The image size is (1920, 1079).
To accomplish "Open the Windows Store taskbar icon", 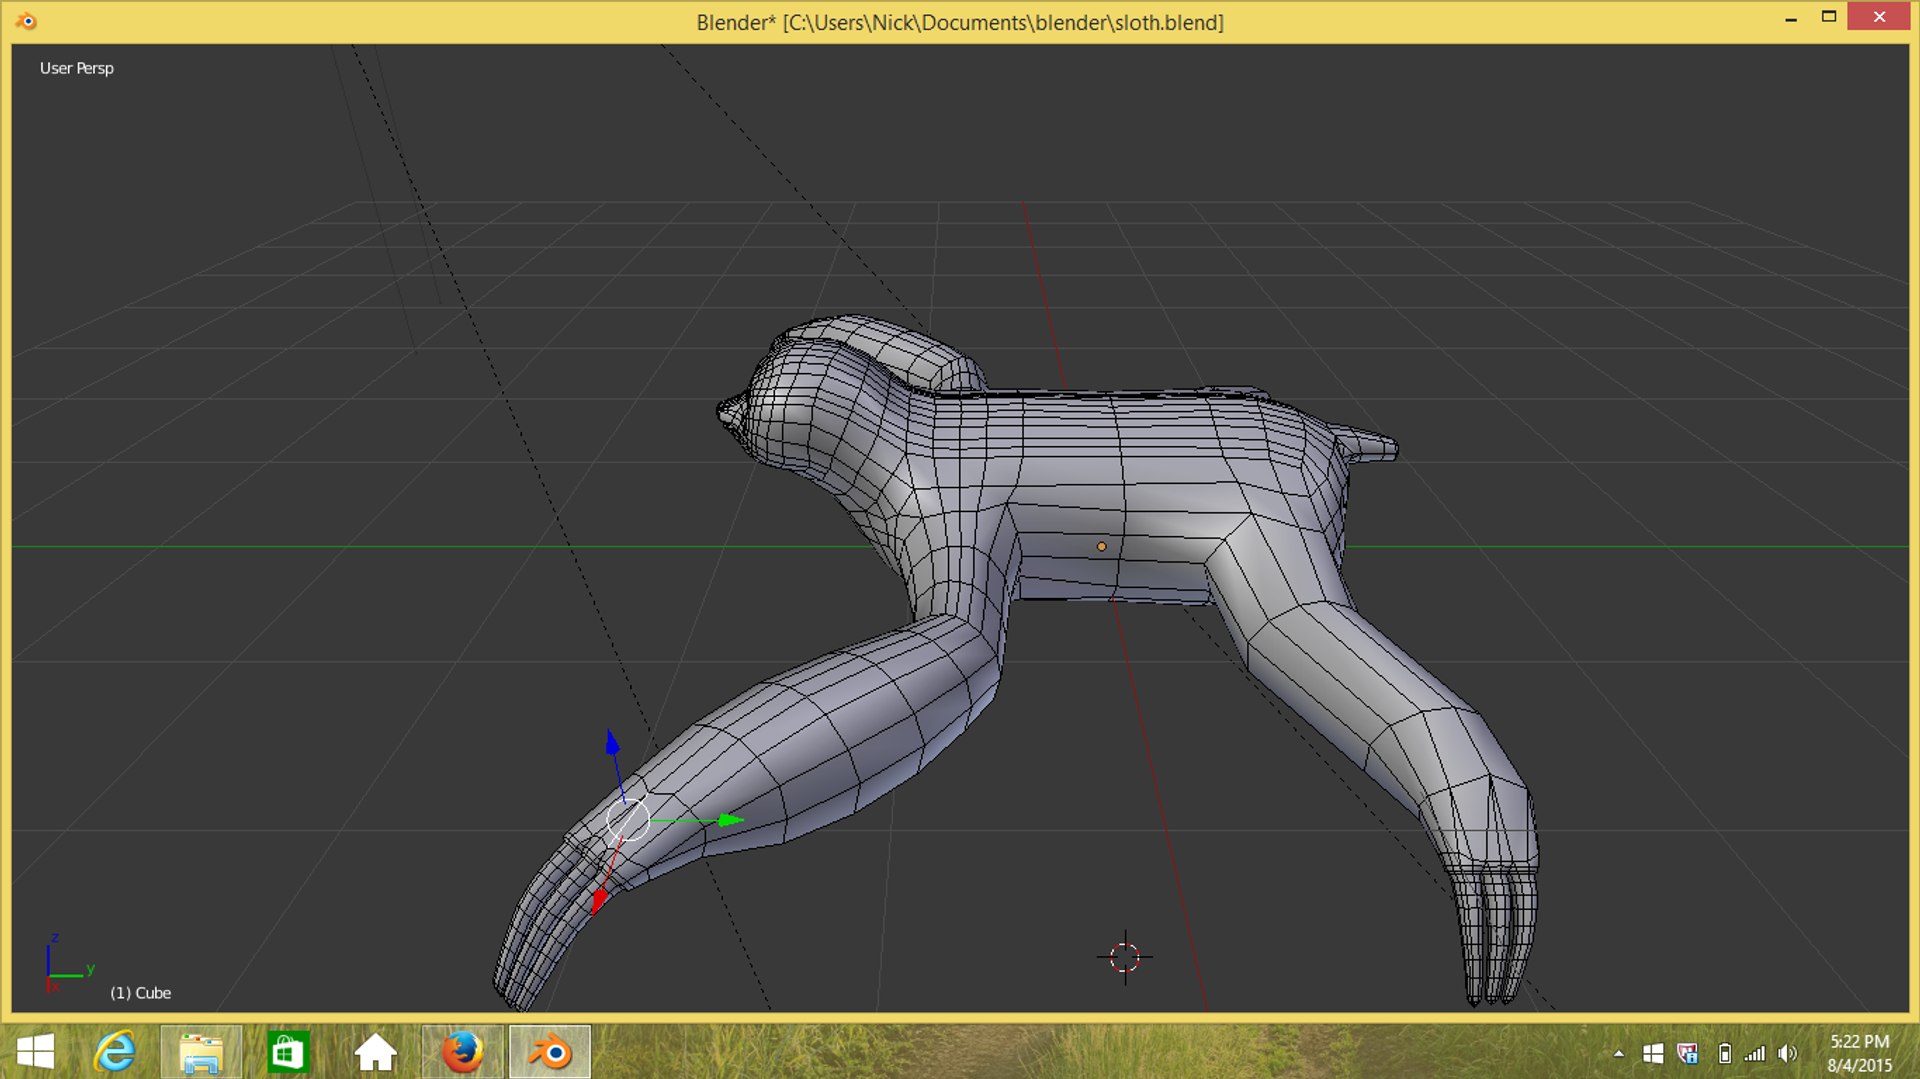I will [x=288, y=1052].
